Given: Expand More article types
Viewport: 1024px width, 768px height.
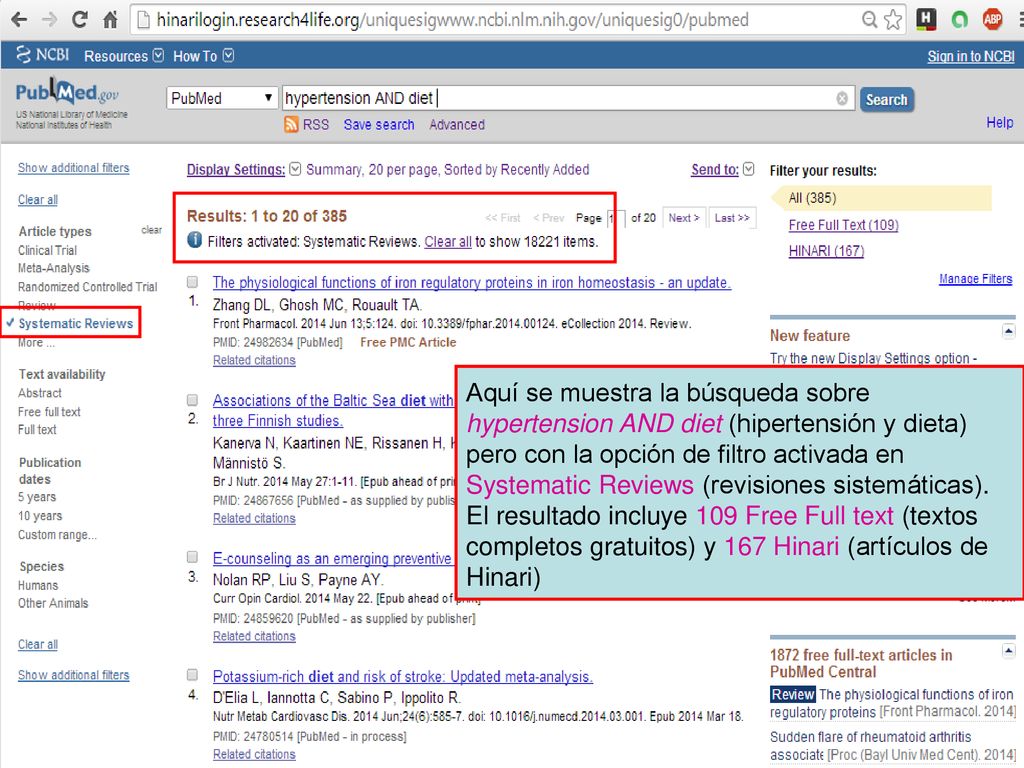Looking at the screenshot, I should tap(36, 343).
